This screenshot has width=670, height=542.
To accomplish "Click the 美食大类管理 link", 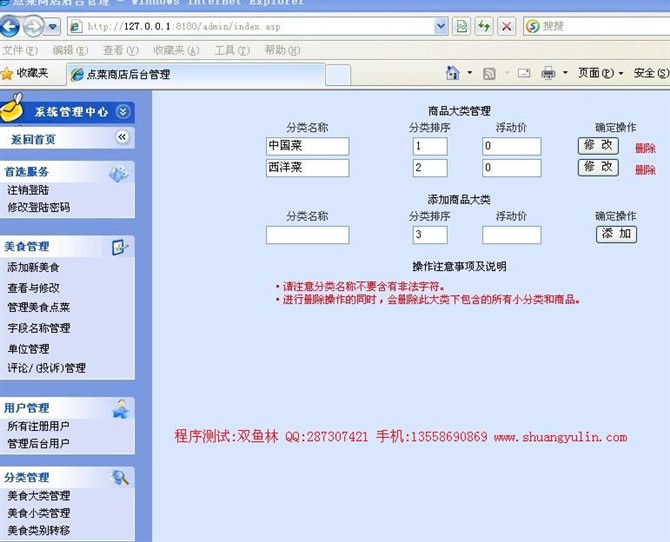I will 39,496.
